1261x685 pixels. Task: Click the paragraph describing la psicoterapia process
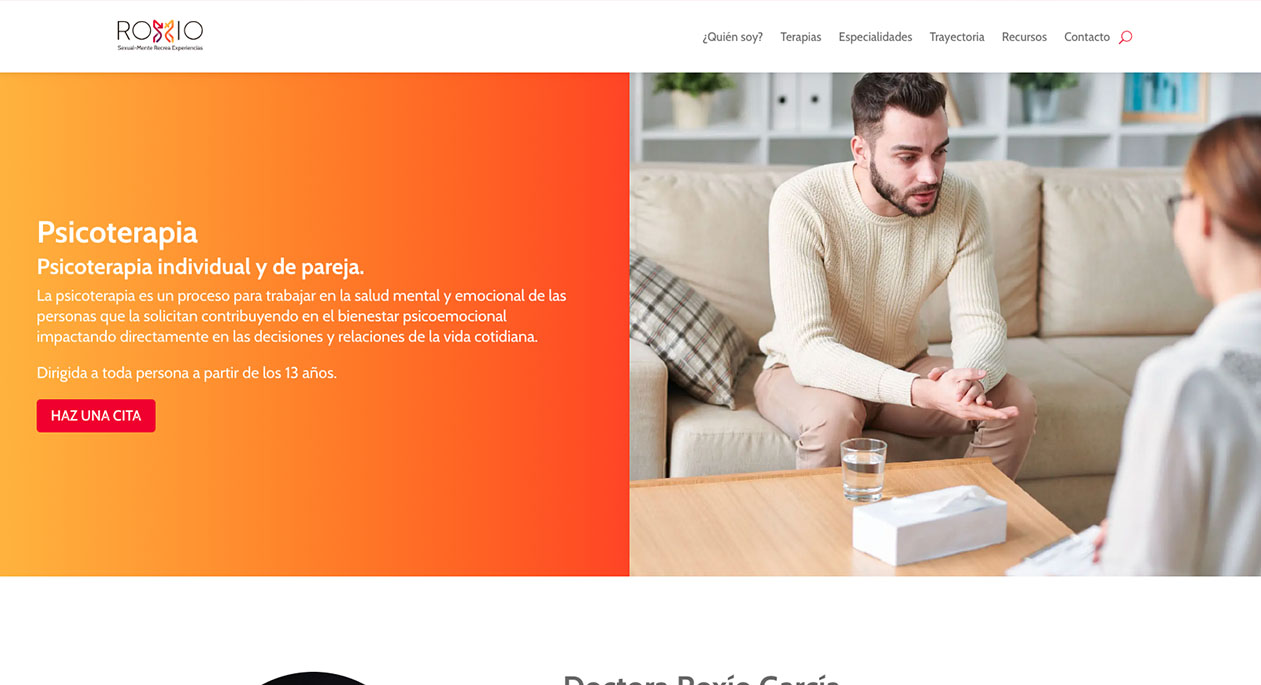click(301, 316)
